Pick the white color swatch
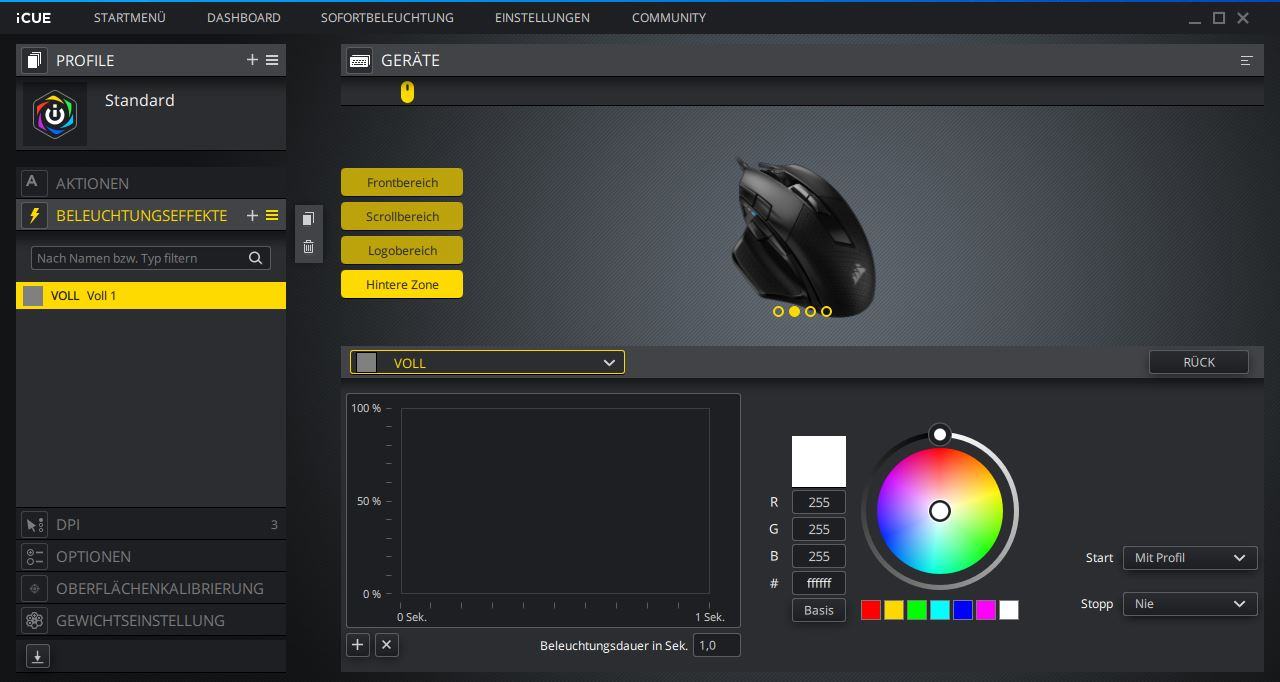 click(1009, 610)
